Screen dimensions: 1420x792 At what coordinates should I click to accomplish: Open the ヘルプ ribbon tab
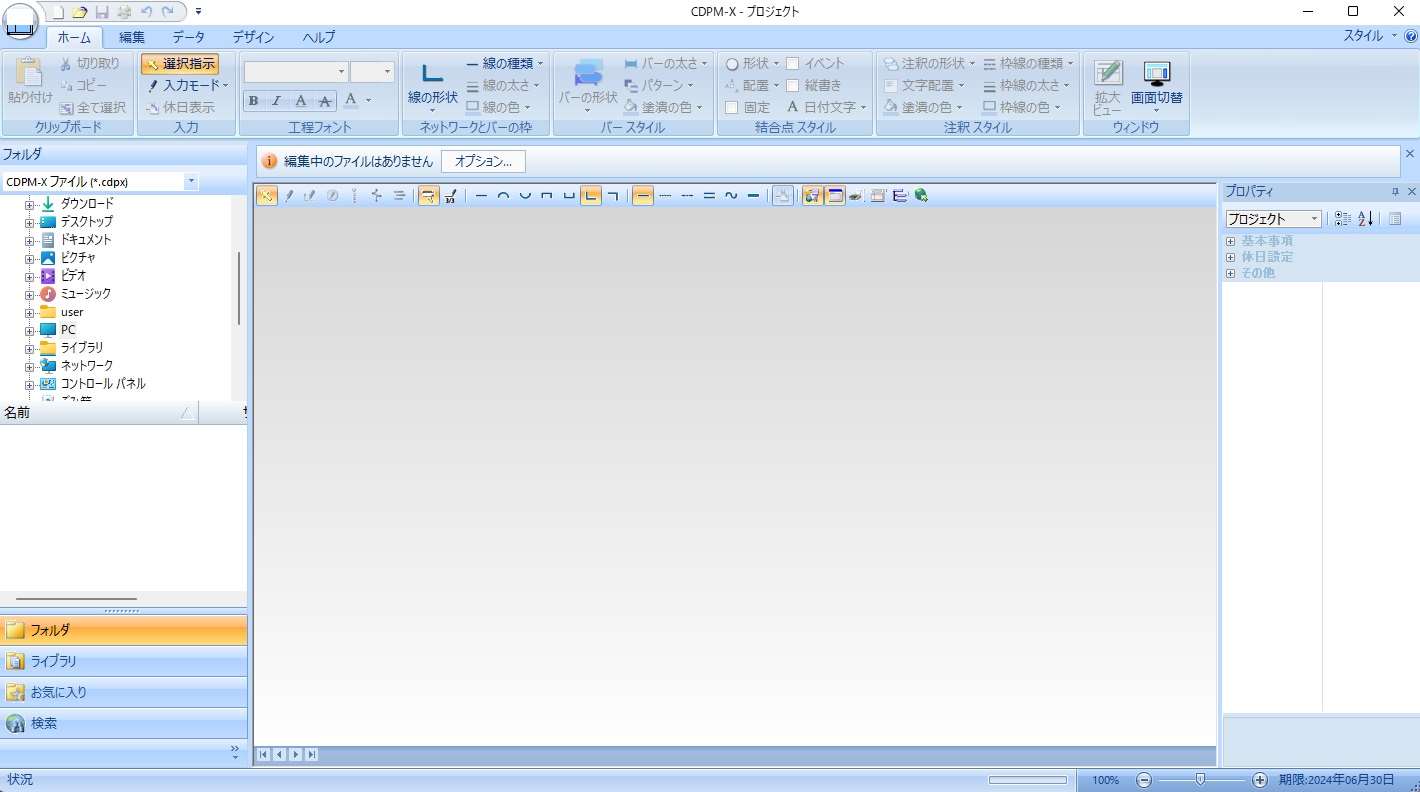click(x=319, y=37)
